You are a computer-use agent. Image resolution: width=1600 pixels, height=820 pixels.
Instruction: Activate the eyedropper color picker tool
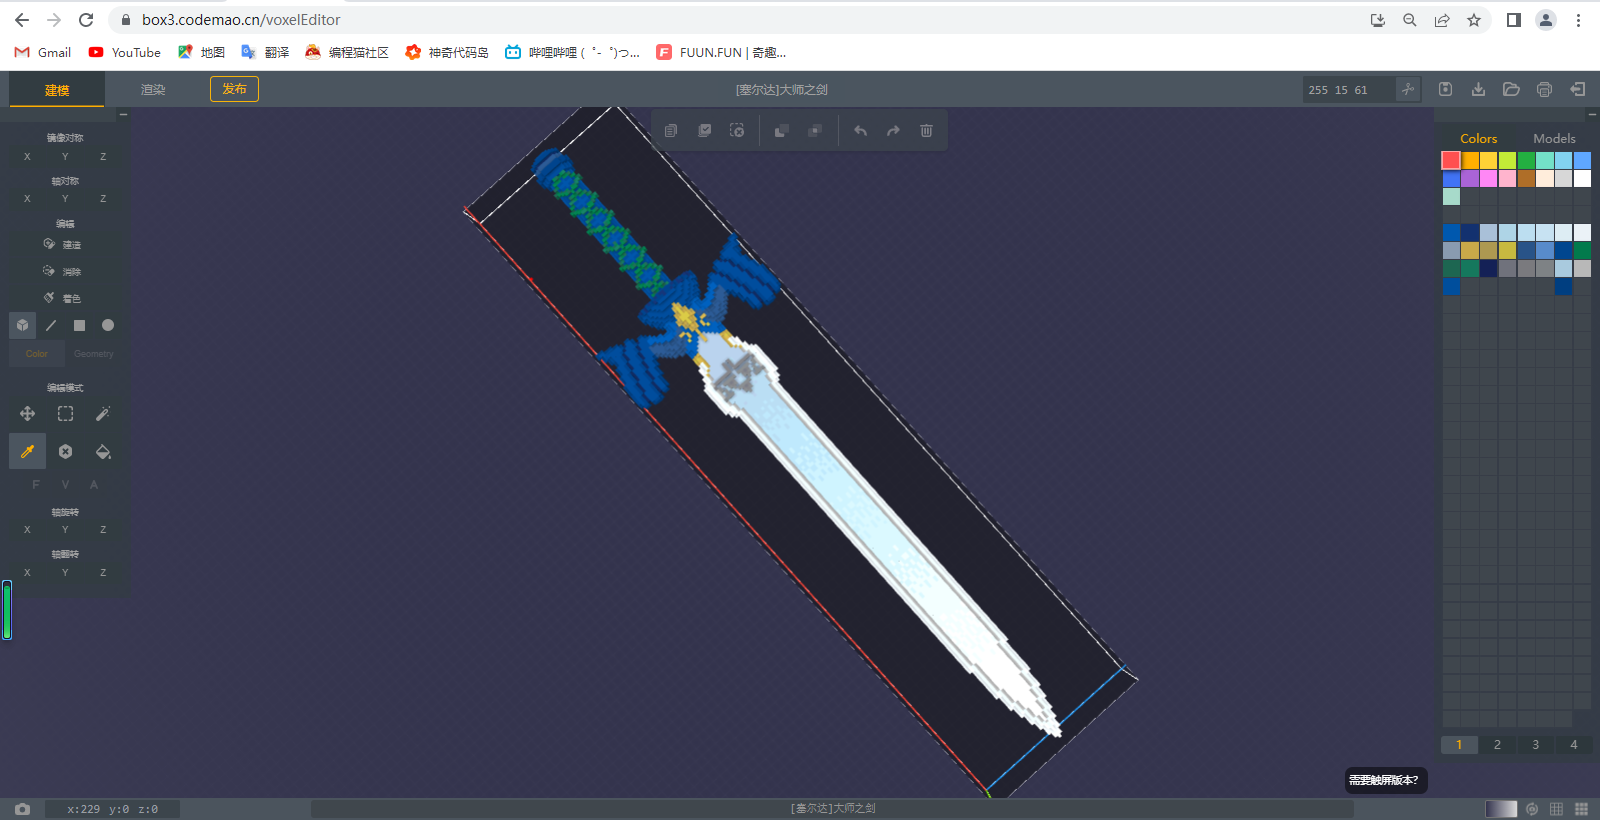click(x=27, y=452)
